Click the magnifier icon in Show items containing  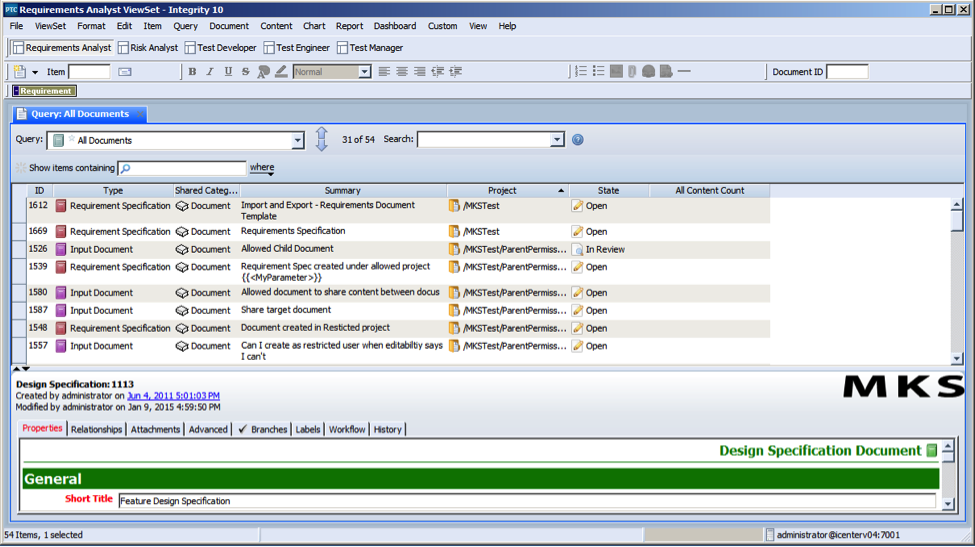pos(126,168)
